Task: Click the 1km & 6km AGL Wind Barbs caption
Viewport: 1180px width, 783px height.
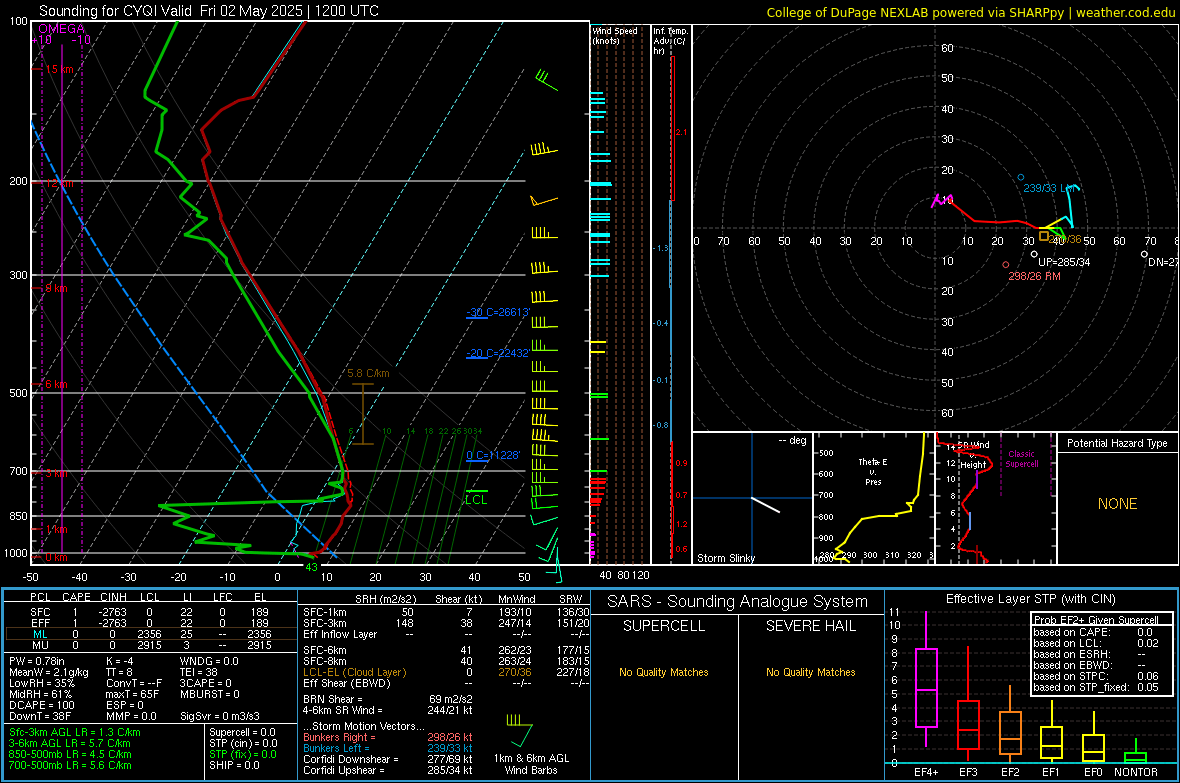Action: tap(531, 764)
